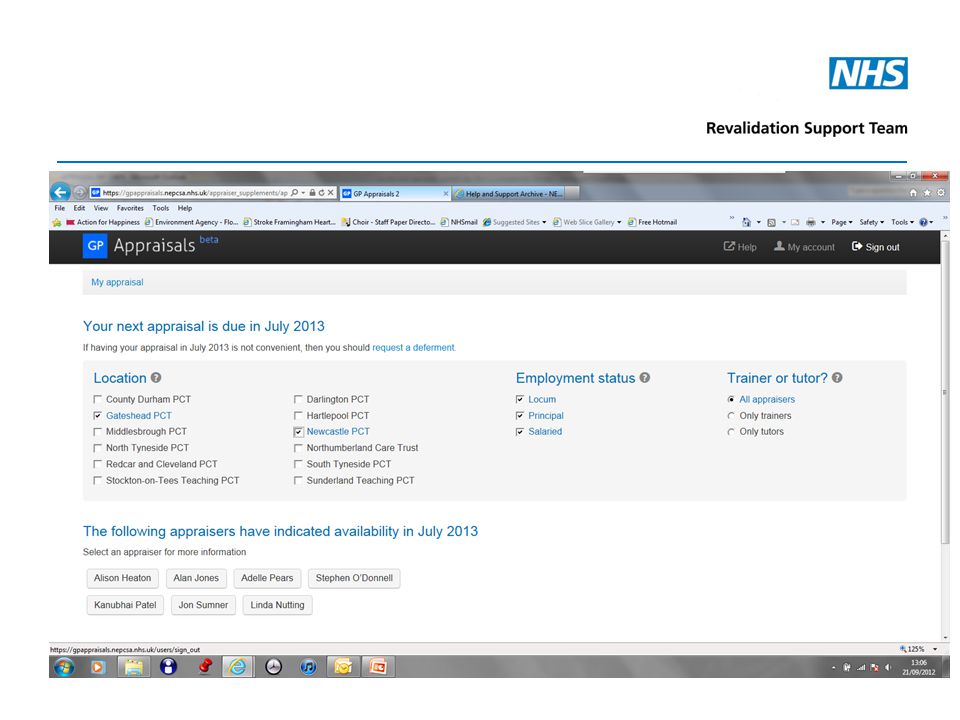Expand the Suggested Sites dropdown
This screenshot has height=720, width=960.
click(544, 222)
